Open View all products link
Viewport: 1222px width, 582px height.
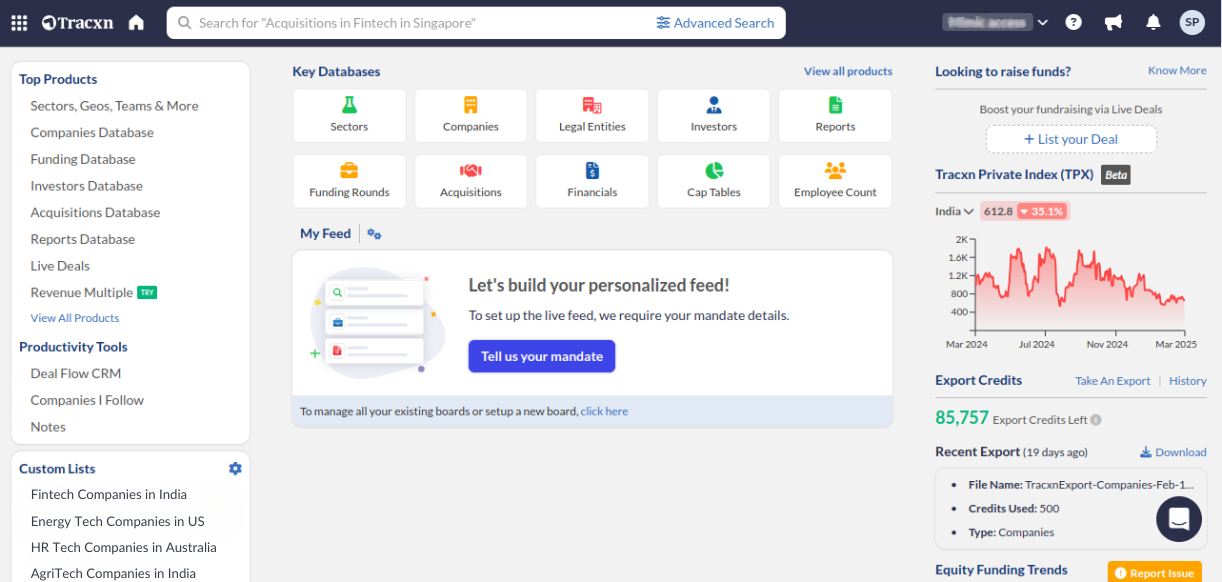848,71
